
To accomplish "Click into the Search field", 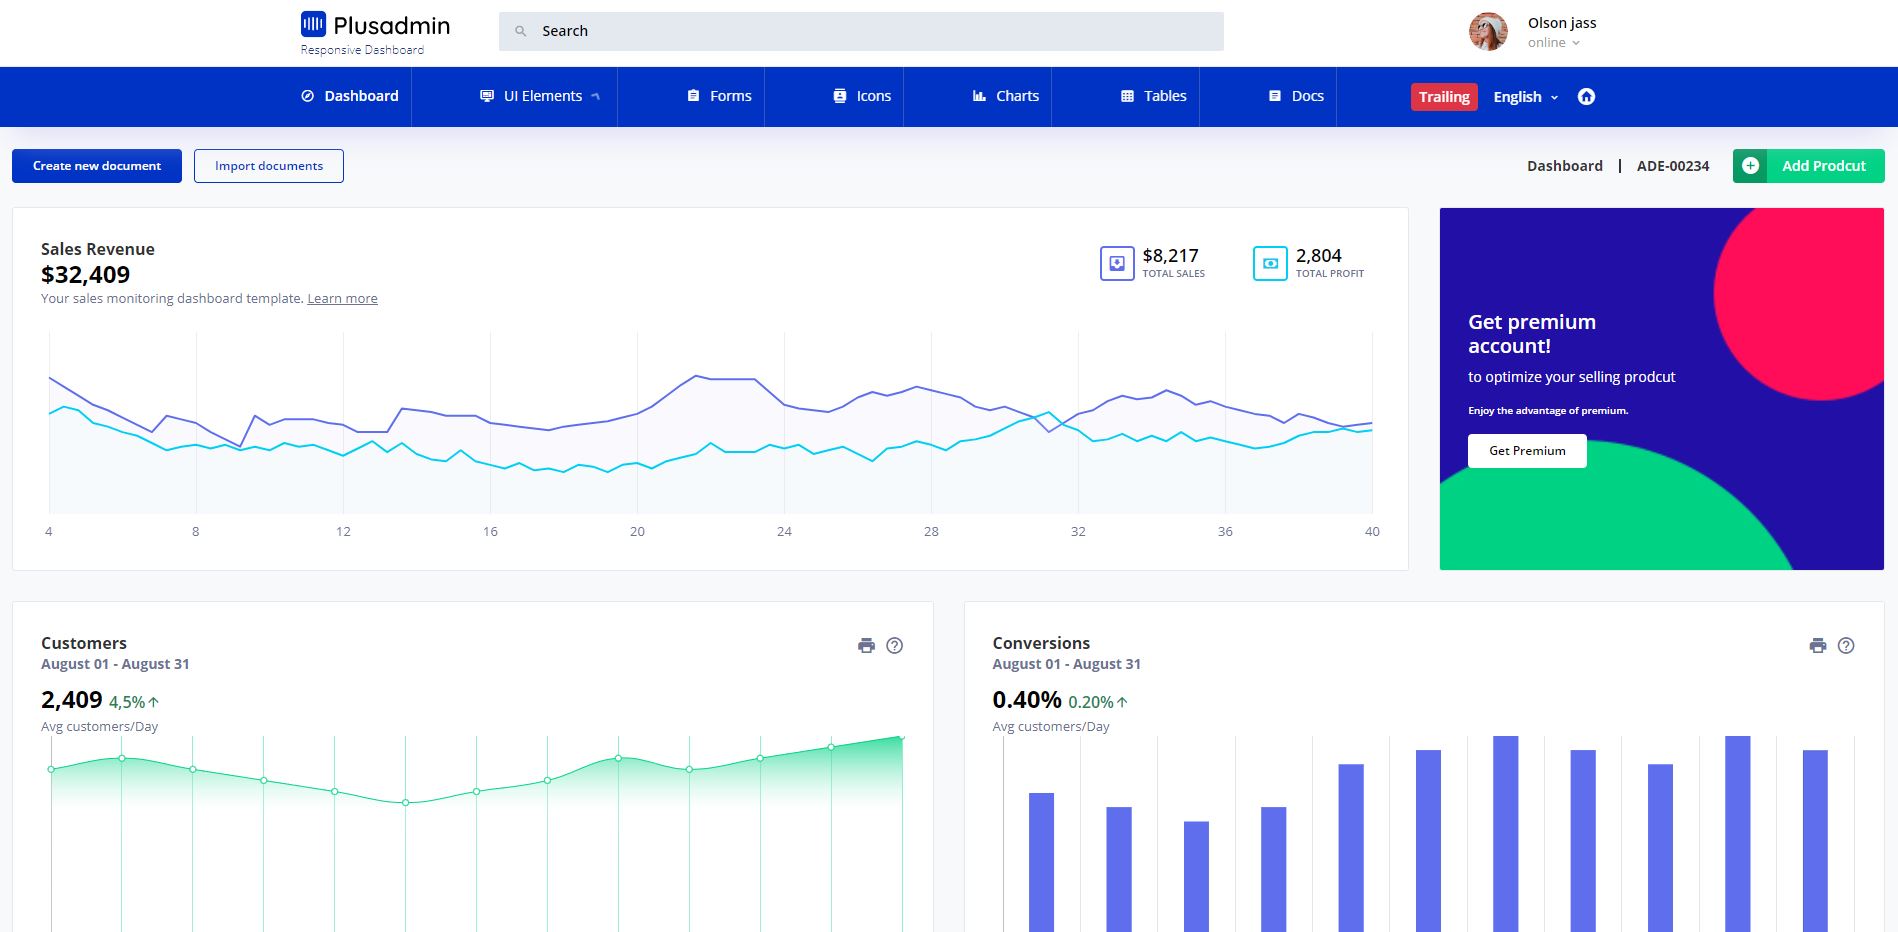I will point(860,31).
